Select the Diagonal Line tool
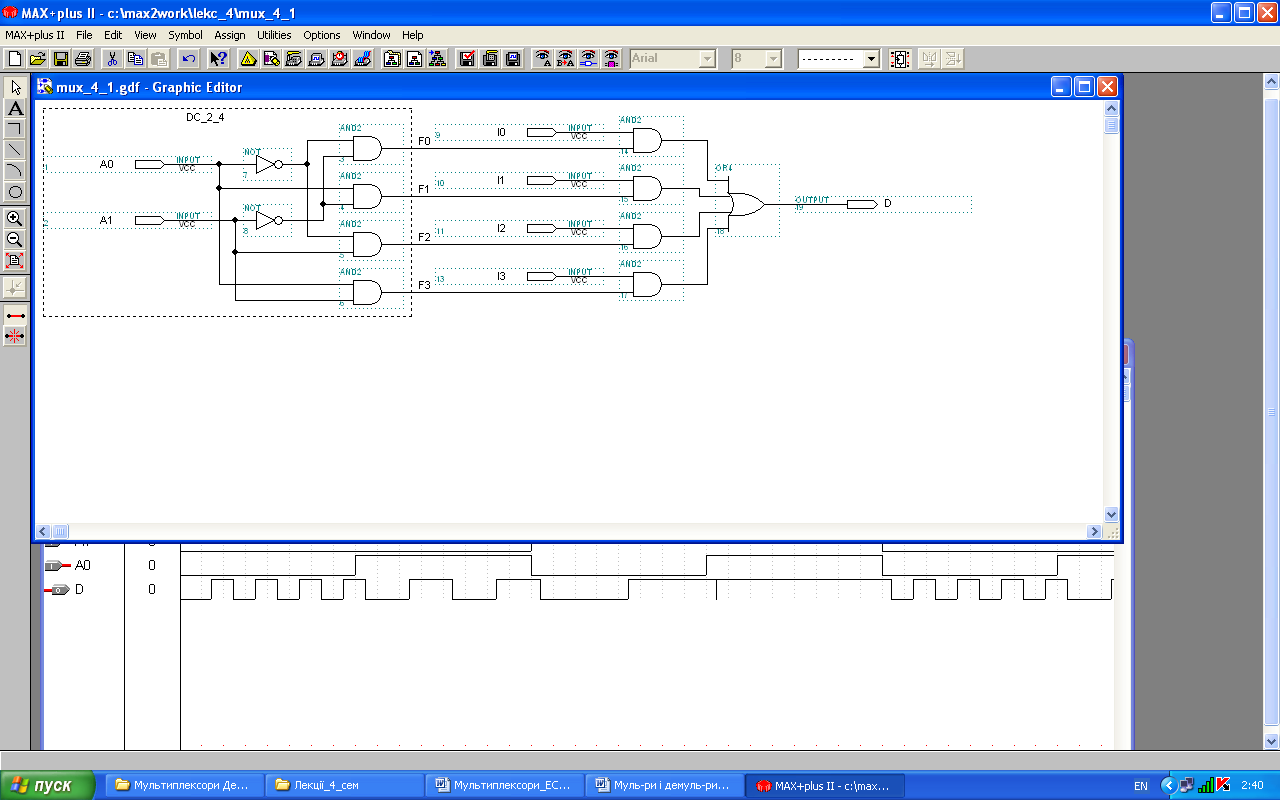The width and height of the screenshot is (1280, 800). [15, 150]
